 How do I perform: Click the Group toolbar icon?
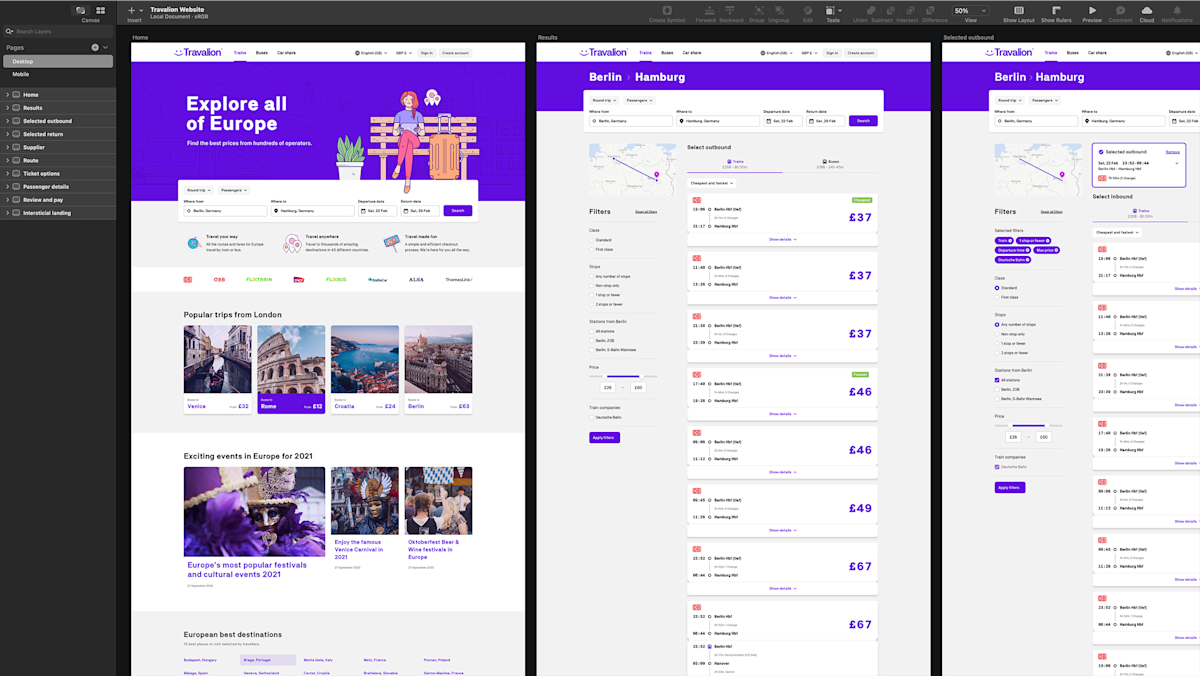click(757, 10)
